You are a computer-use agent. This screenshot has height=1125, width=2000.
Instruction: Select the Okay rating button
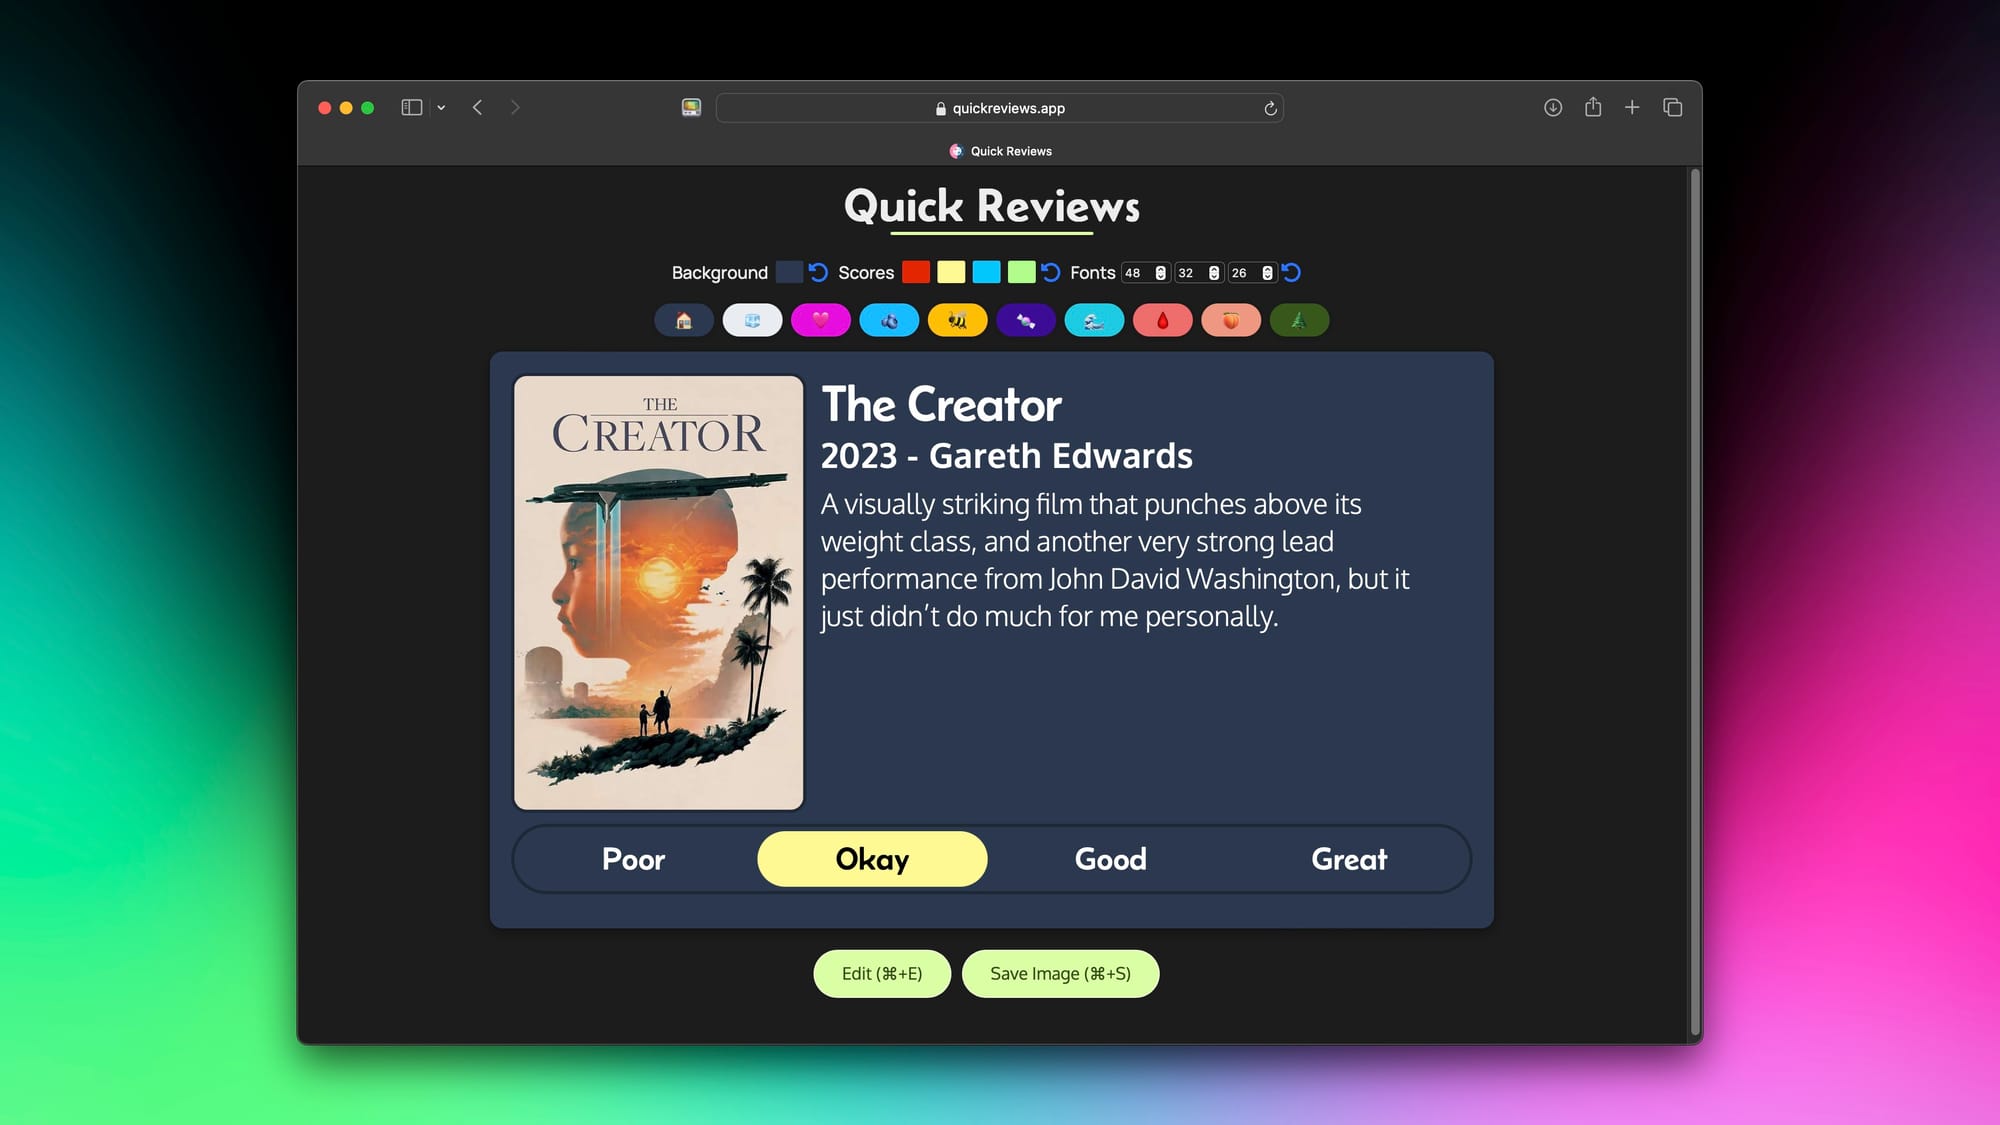click(871, 857)
